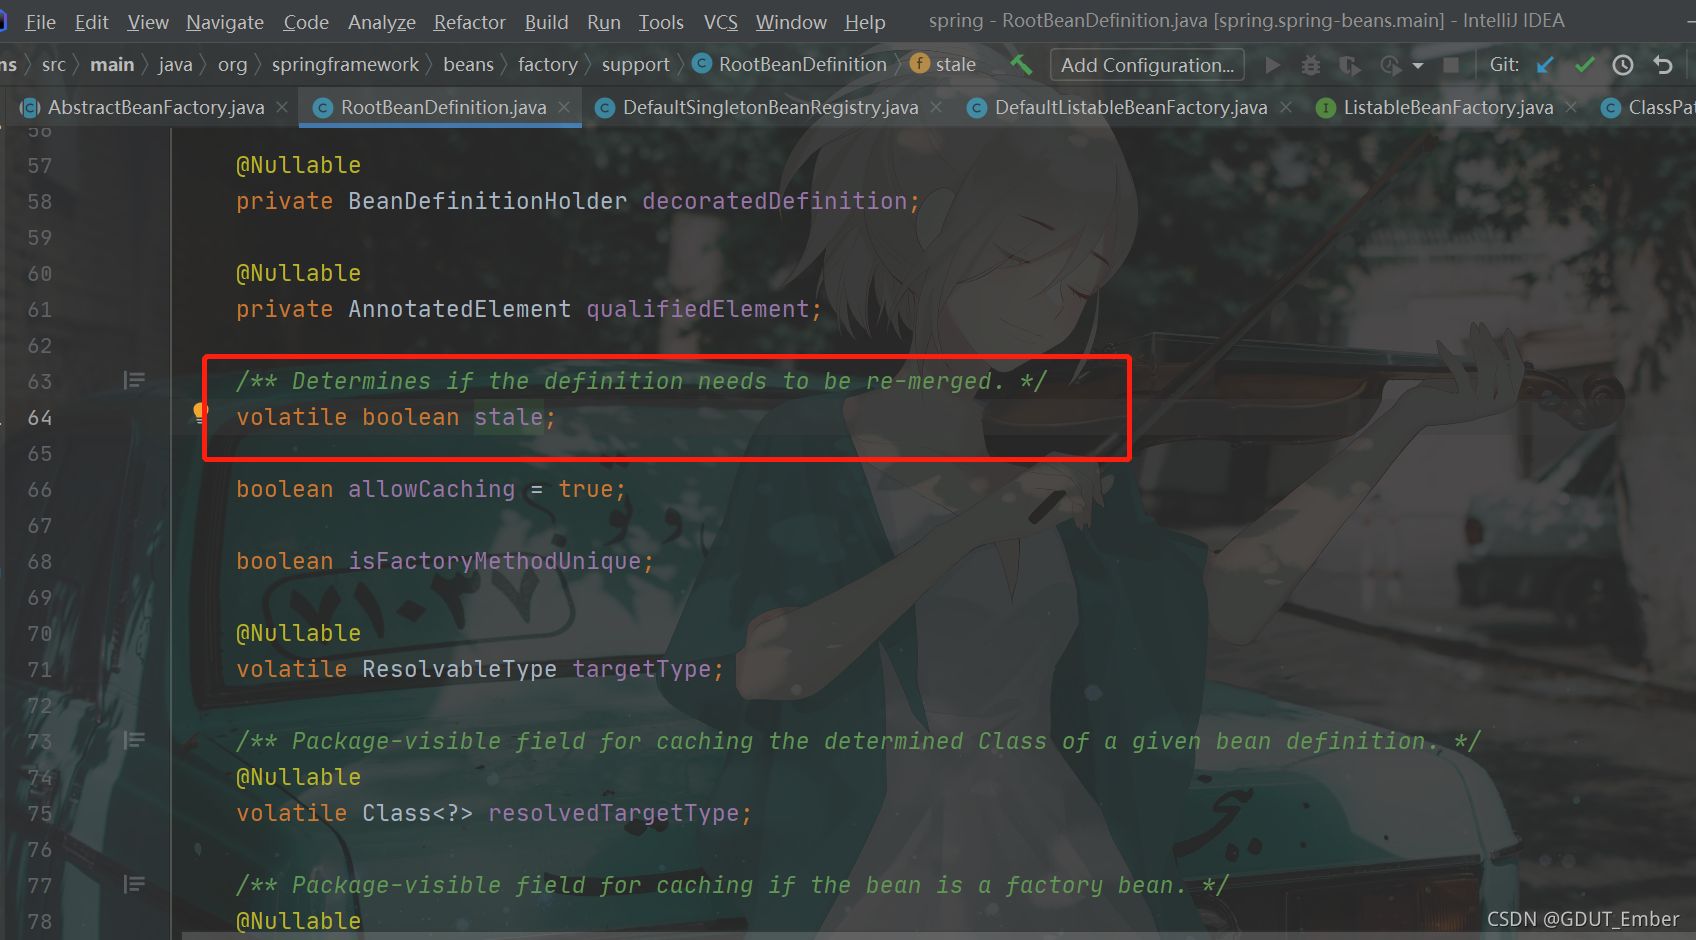Click the factory breadcrumb
Screen dimensions: 1696x940
(548, 65)
